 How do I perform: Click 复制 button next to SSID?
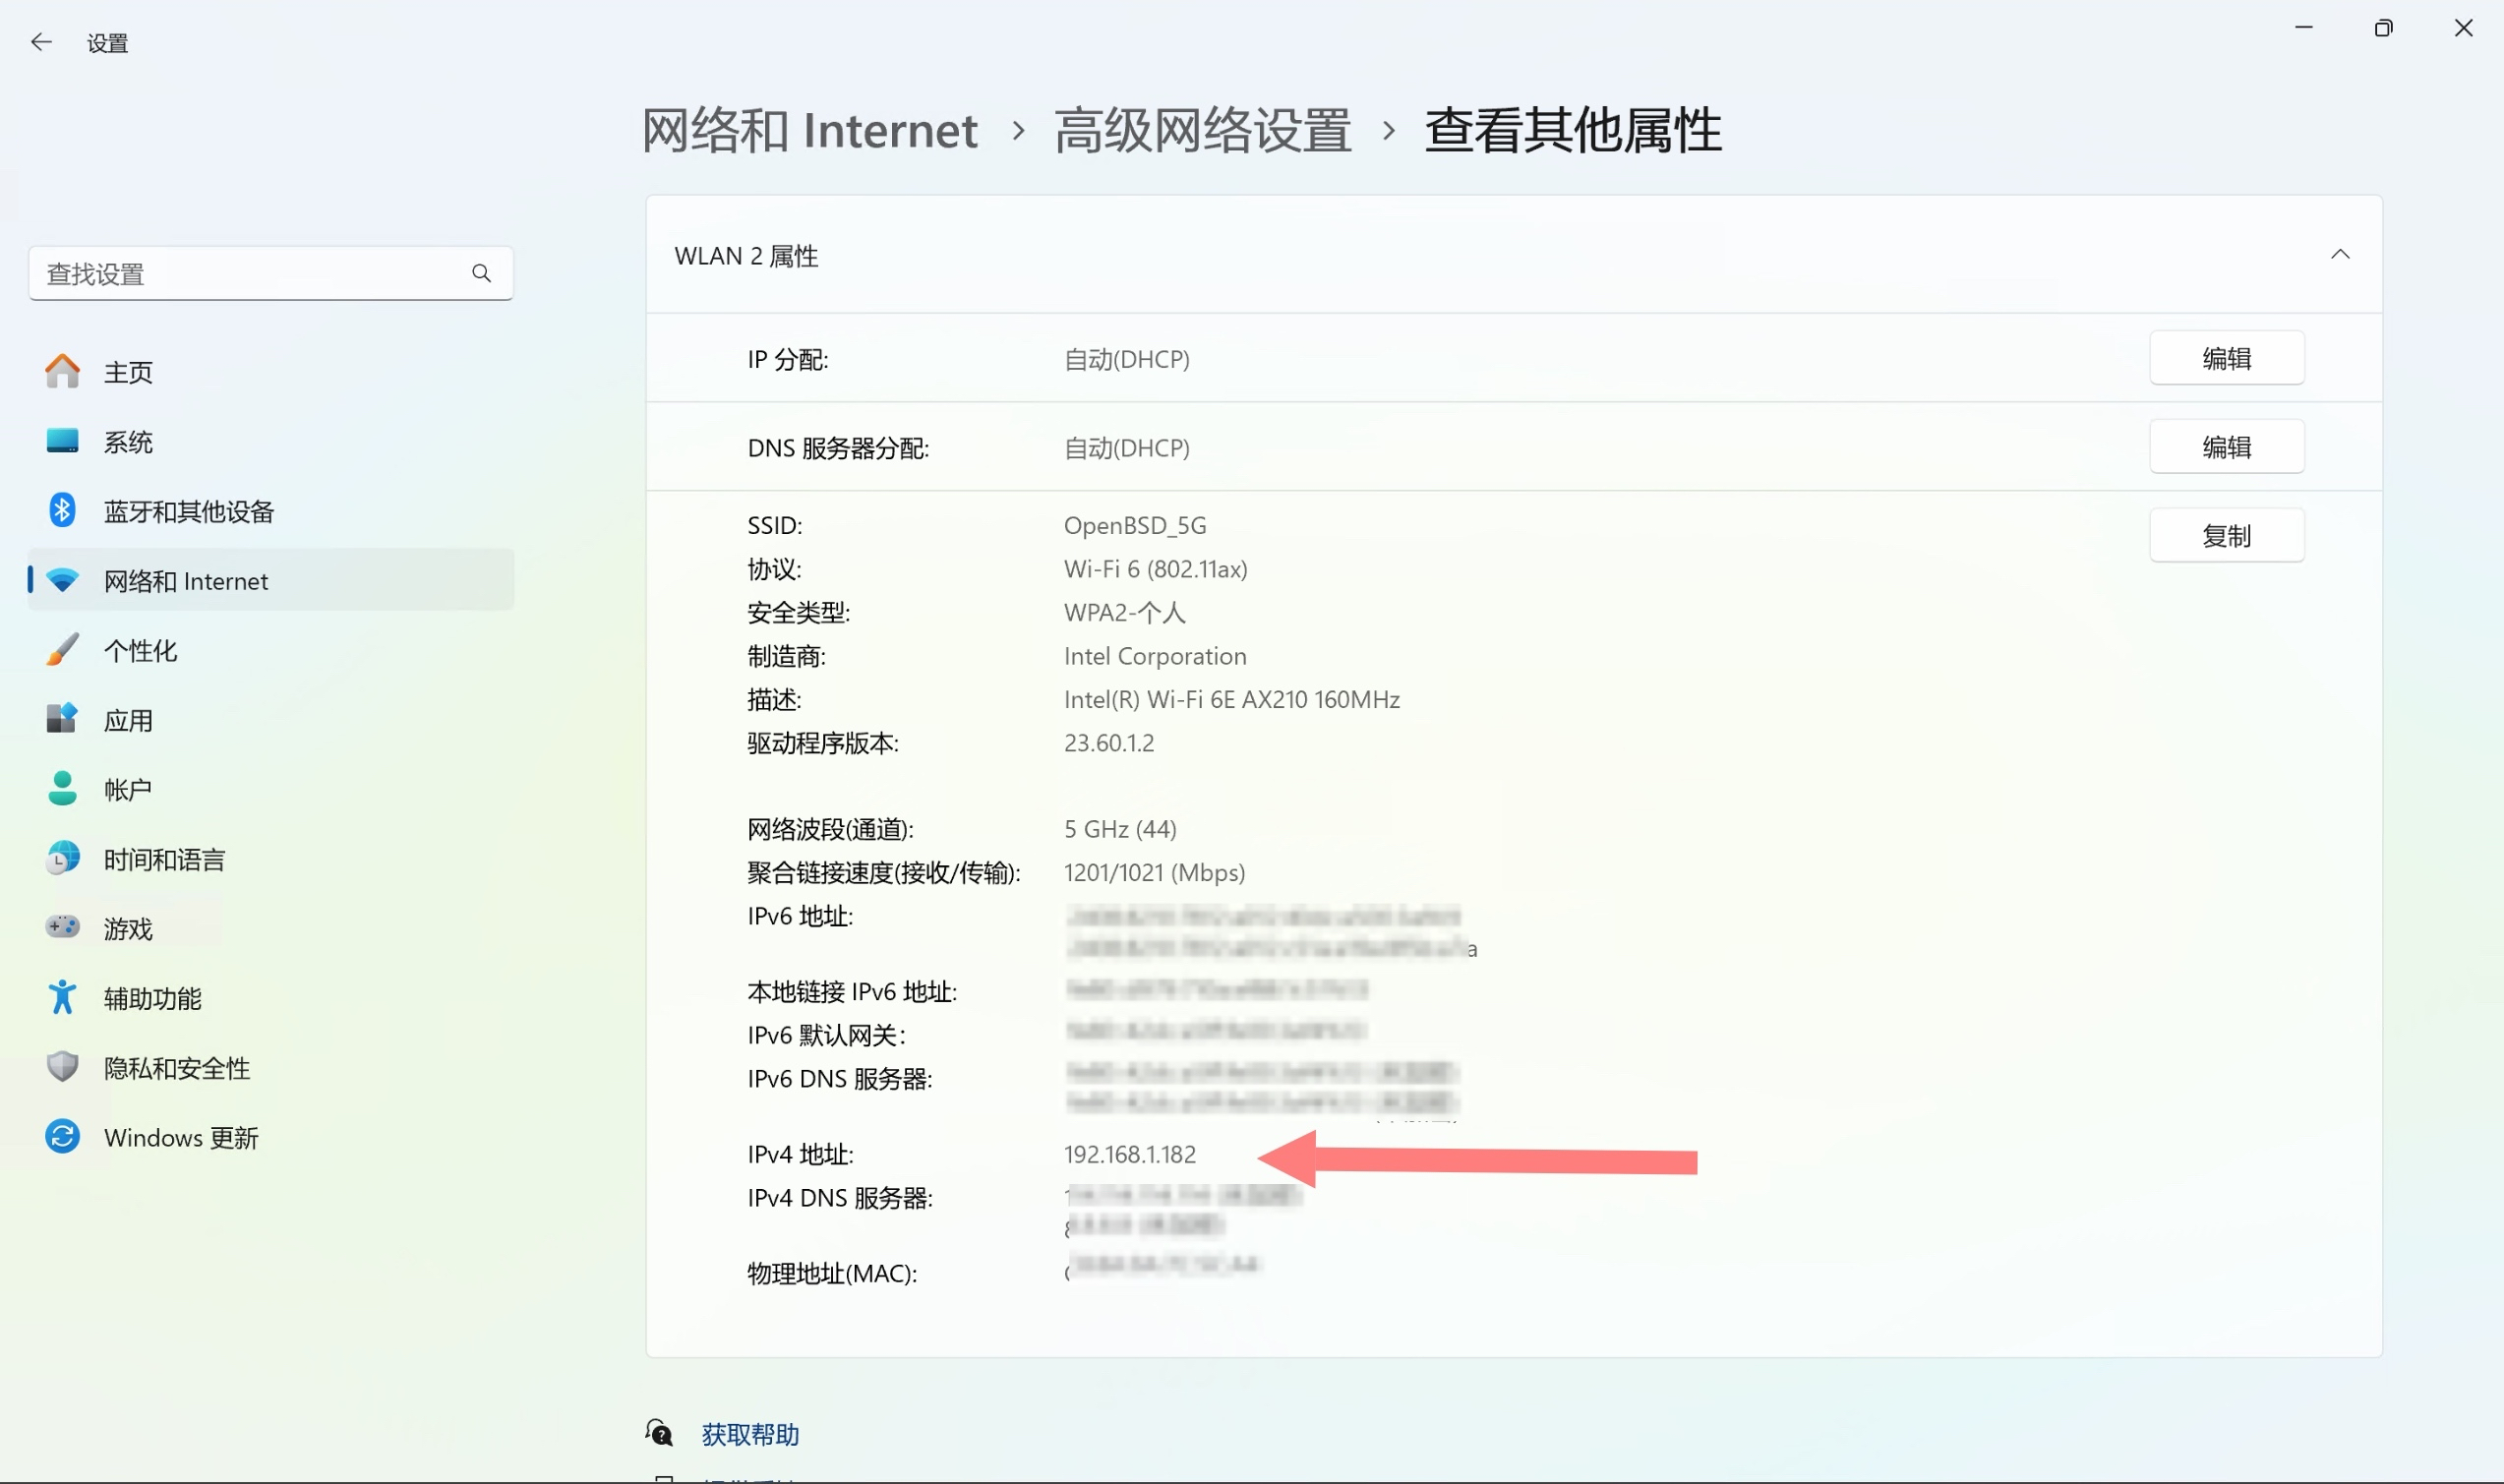[2226, 536]
